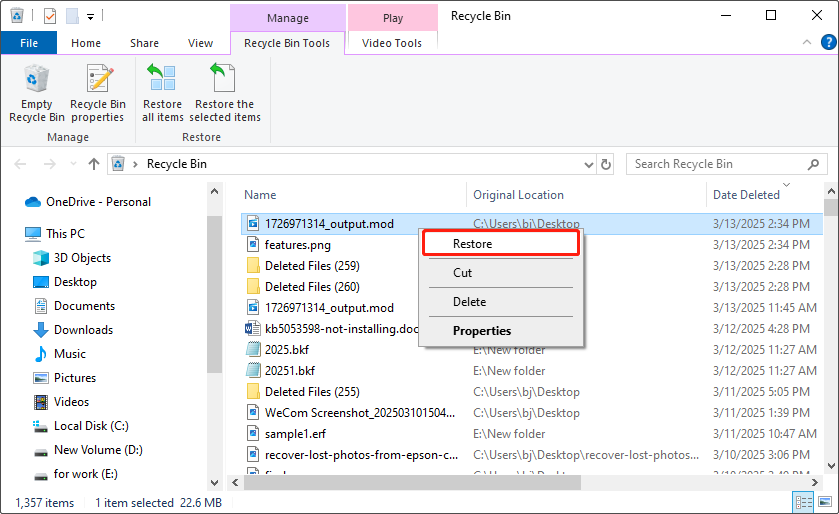Choose Restore in context menu
Image resolution: width=839 pixels, height=514 pixels.
coord(500,244)
